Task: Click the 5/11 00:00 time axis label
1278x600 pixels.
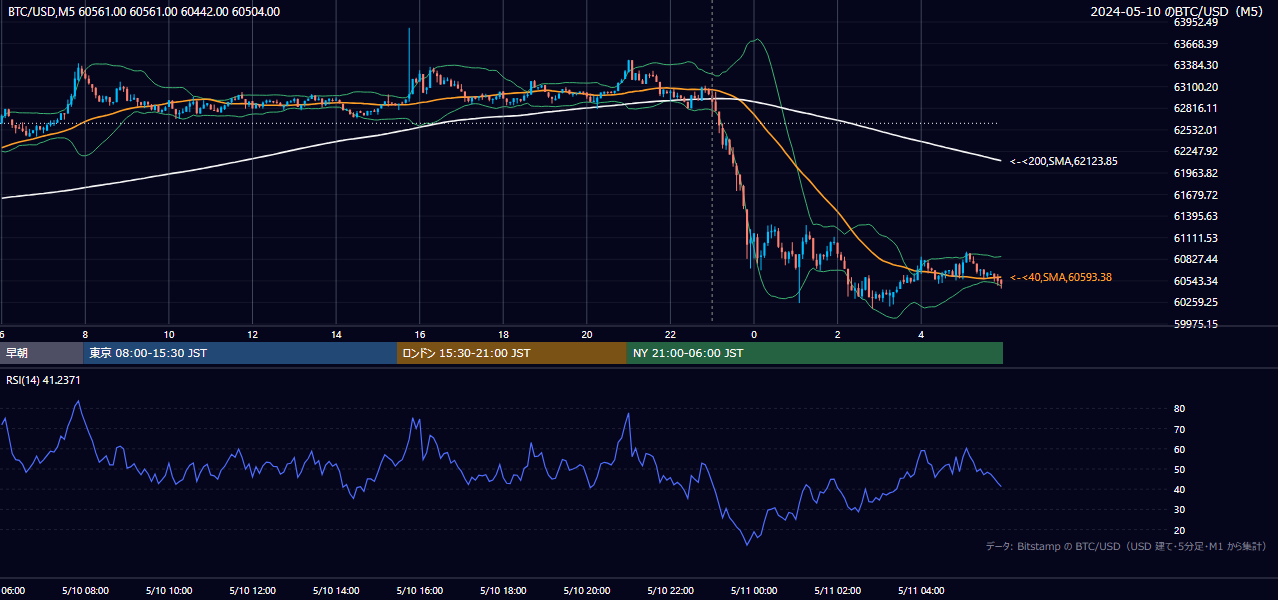Action: click(754, 590)
